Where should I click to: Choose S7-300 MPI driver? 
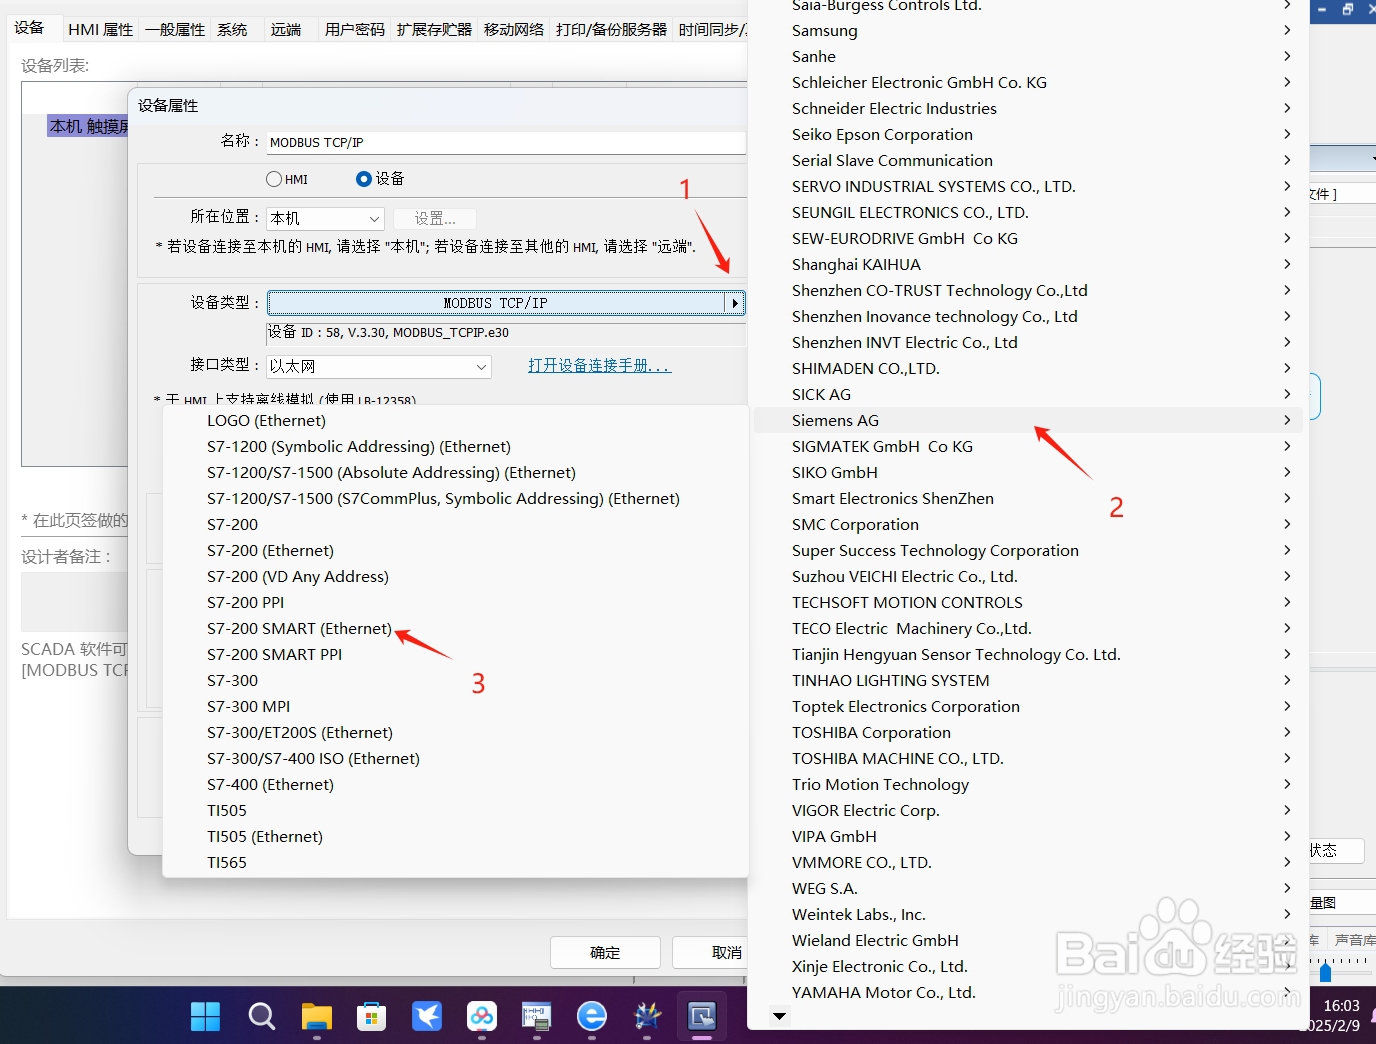point(248,707)
